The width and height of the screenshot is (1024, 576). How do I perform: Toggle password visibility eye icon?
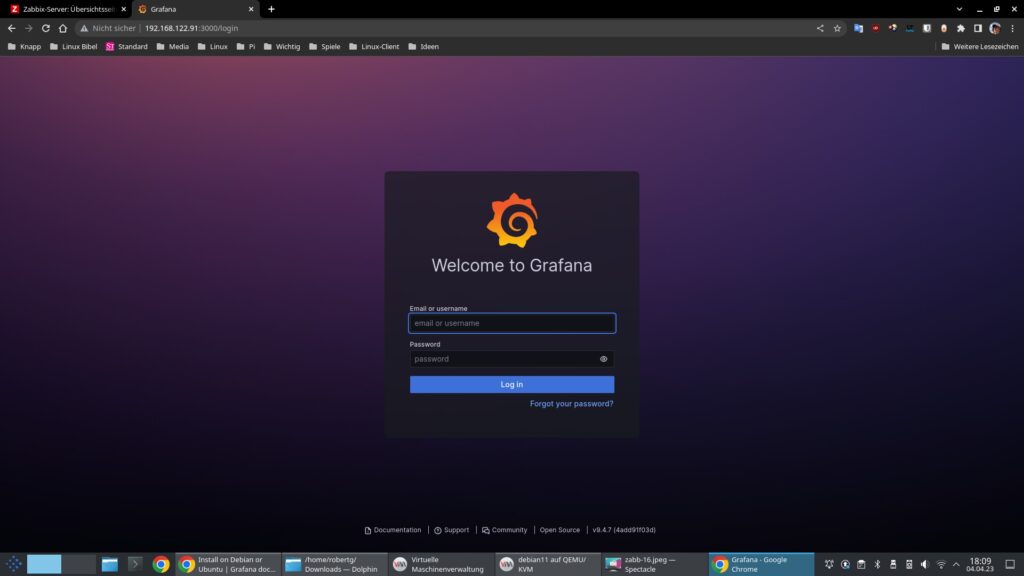[603, 359]
